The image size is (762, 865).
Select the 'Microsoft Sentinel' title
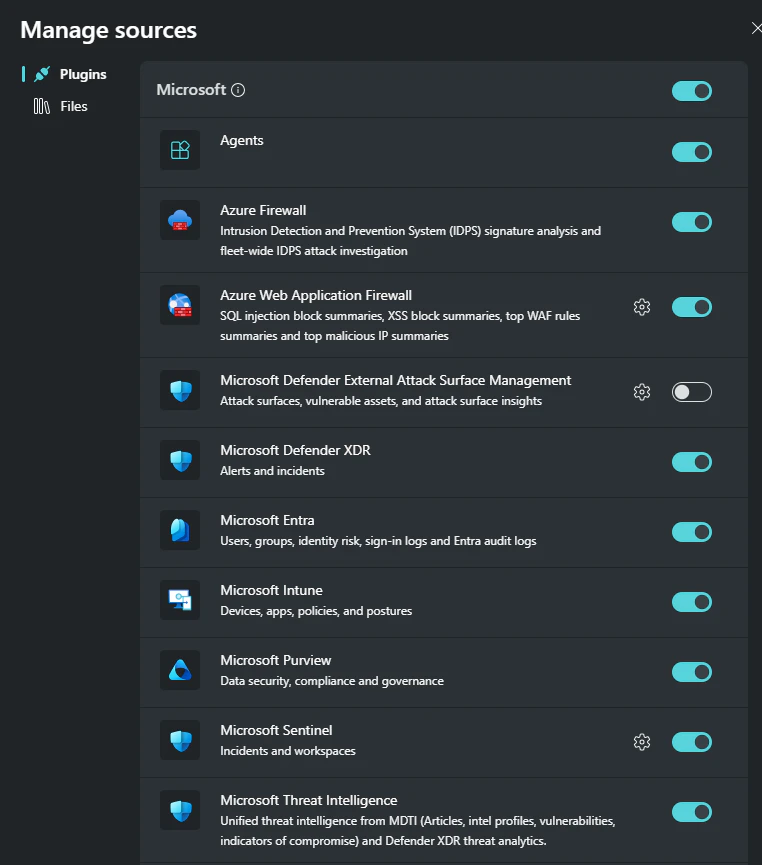[x=276, y=730]
